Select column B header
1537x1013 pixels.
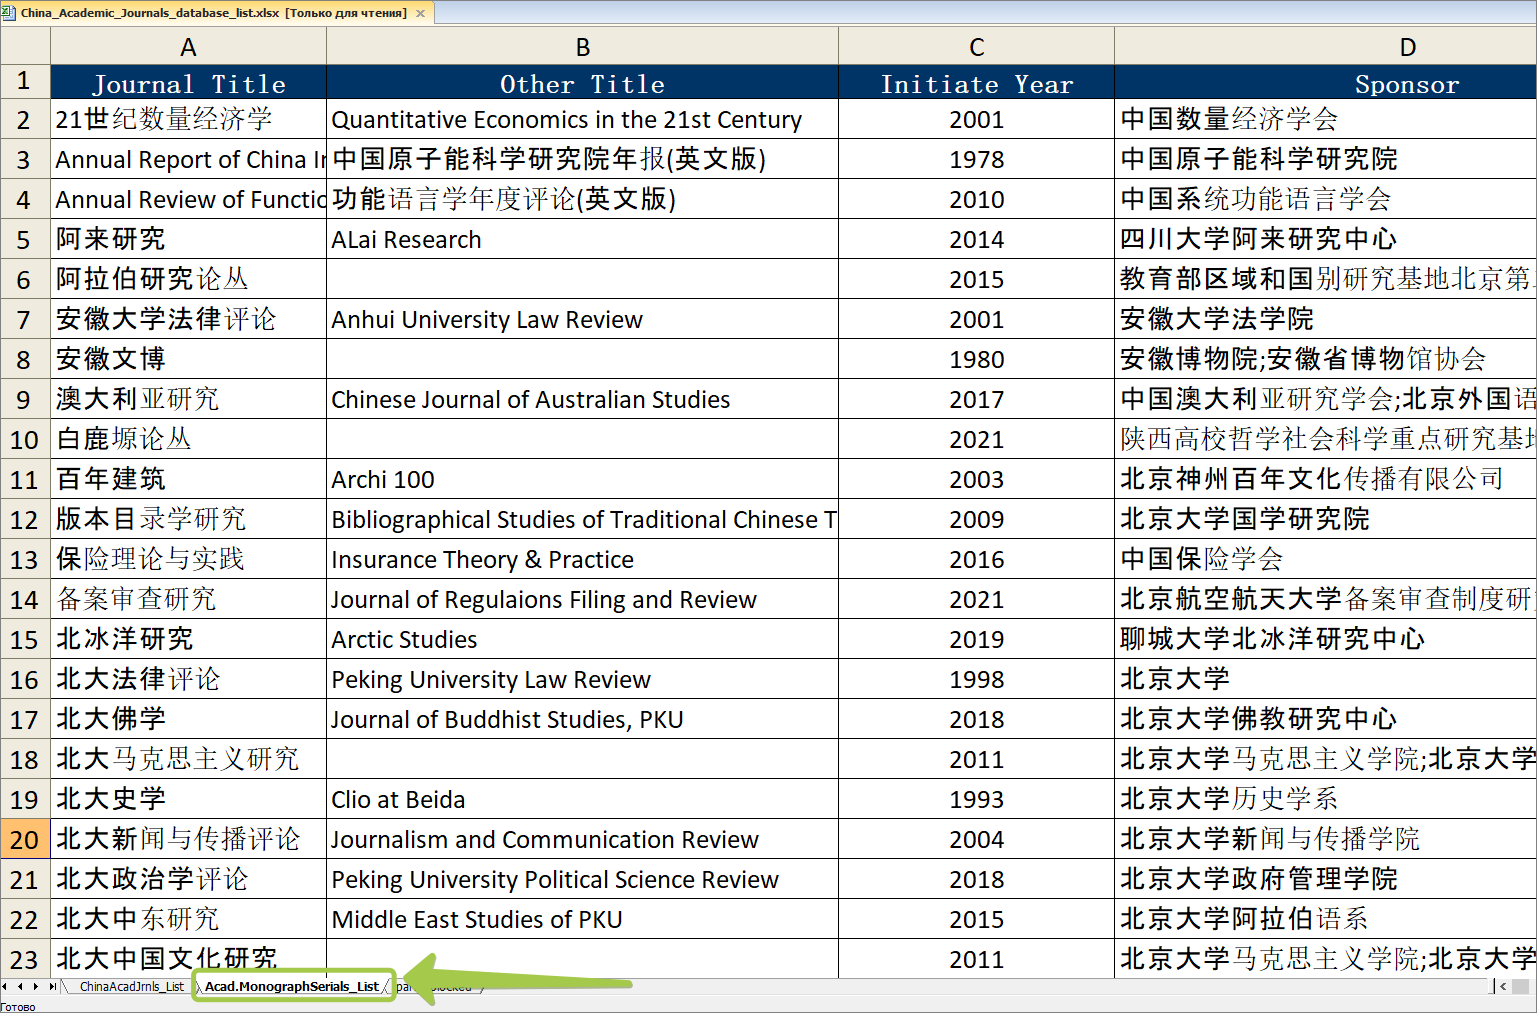tap(582, 47)
